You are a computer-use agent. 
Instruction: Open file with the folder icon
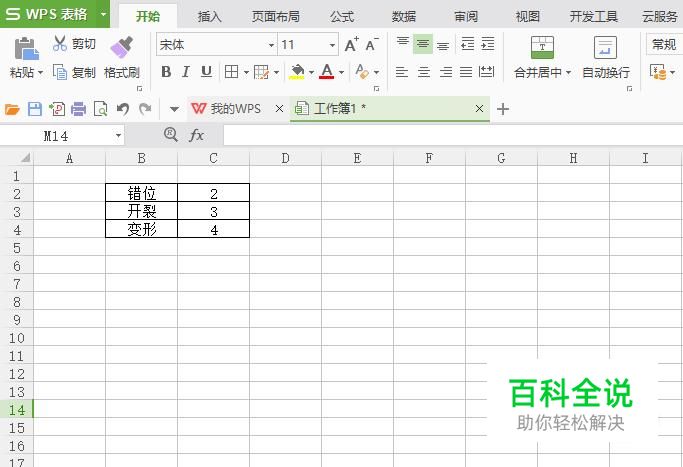[x=12, y=108]
